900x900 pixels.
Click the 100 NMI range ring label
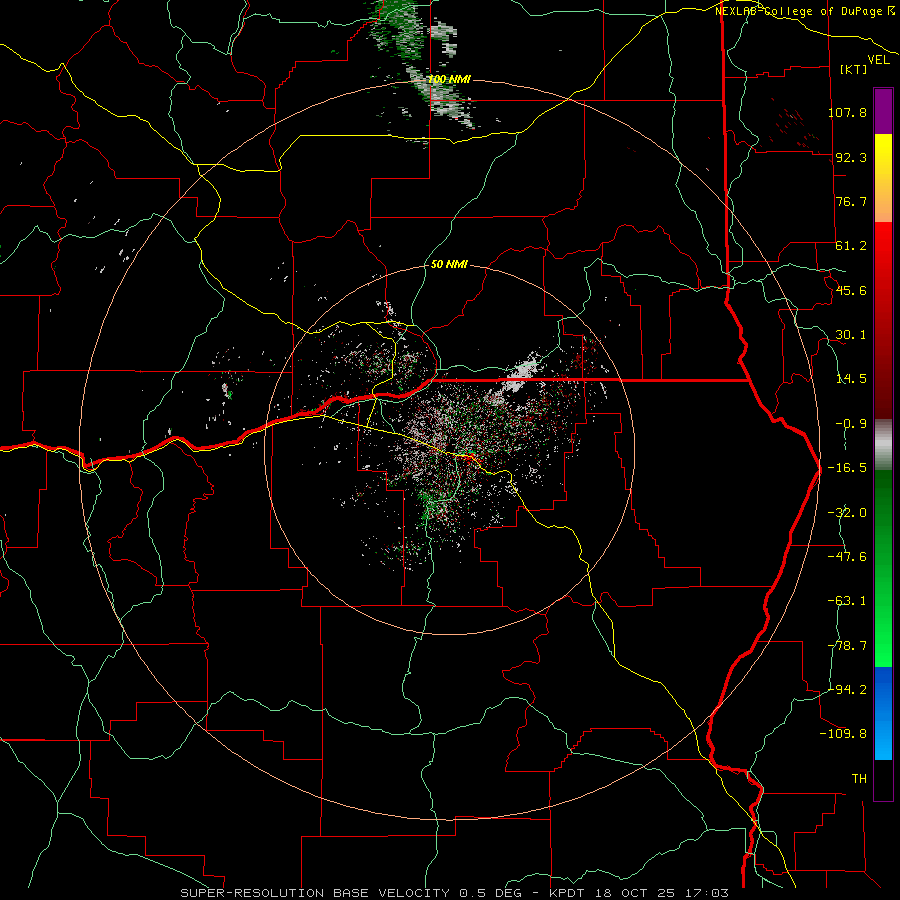coord(449,79)
